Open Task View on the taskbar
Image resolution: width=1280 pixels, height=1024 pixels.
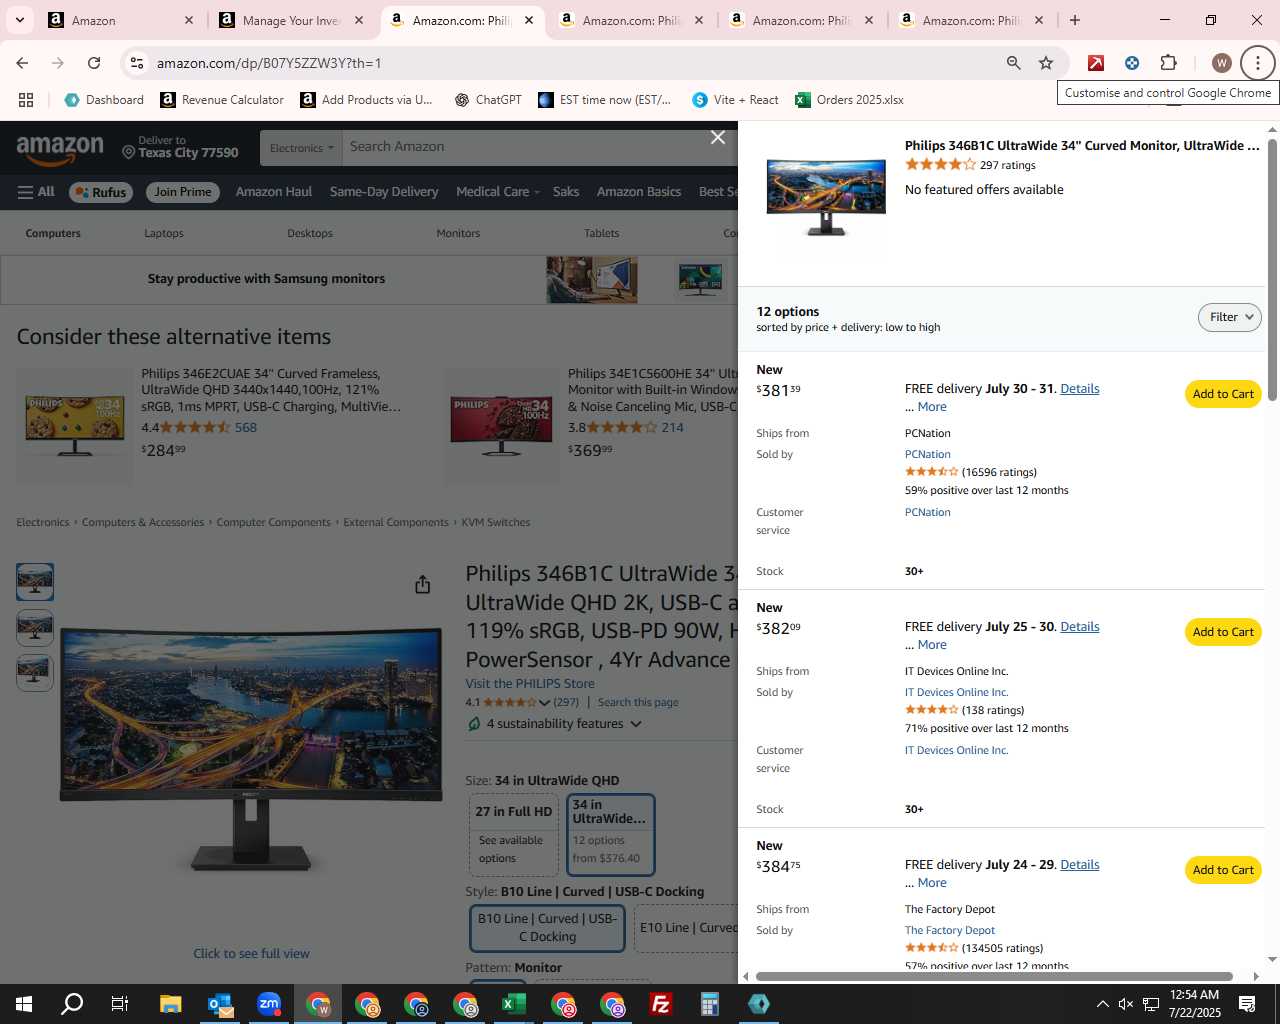click(119, 1004)
